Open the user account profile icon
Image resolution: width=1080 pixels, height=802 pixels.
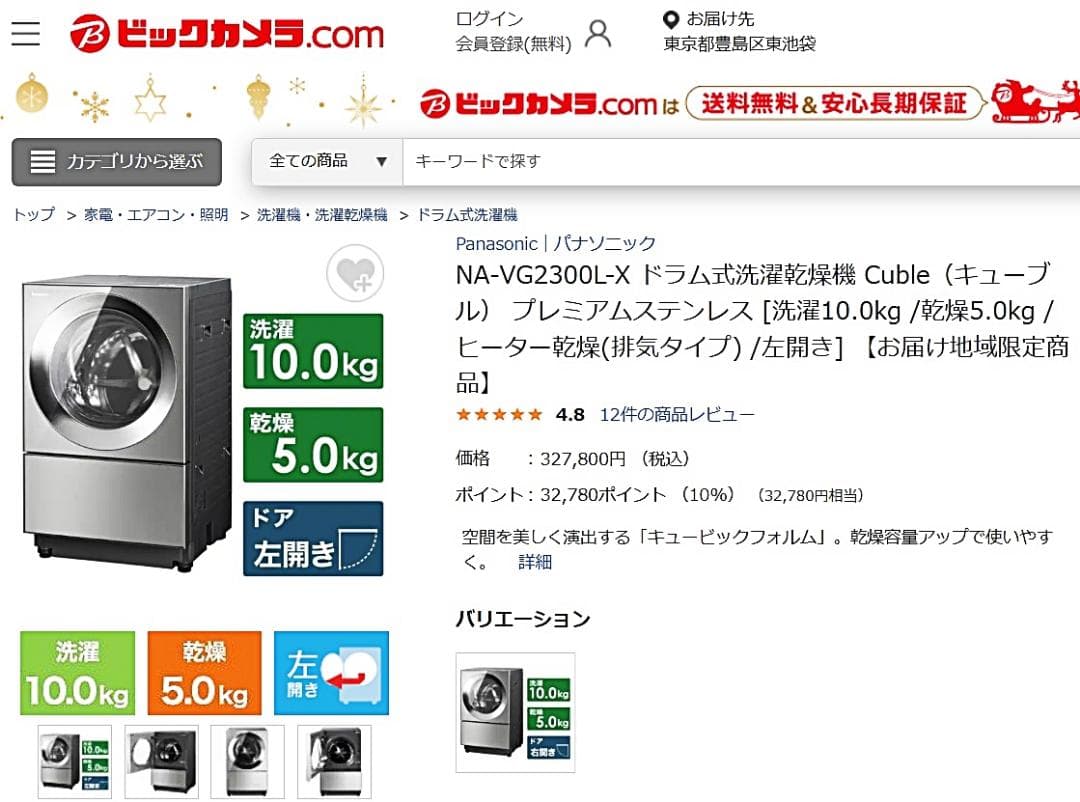(598, 33)
